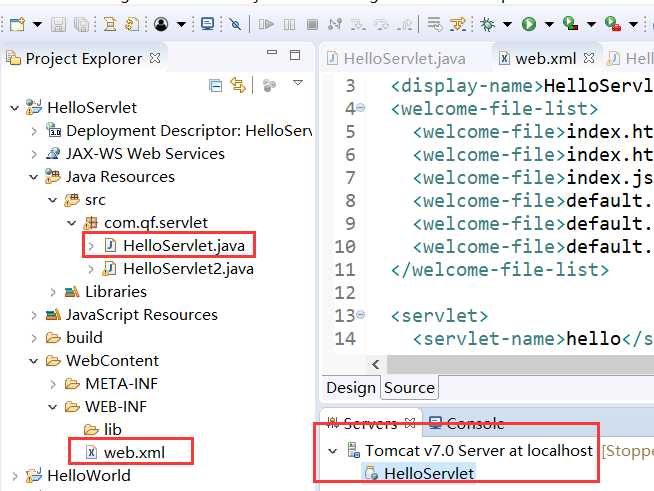The width and height of the screenshot is (654, 491).
Task: Switch to the HelloServlet.java editor tab
Action: [404, 58]
